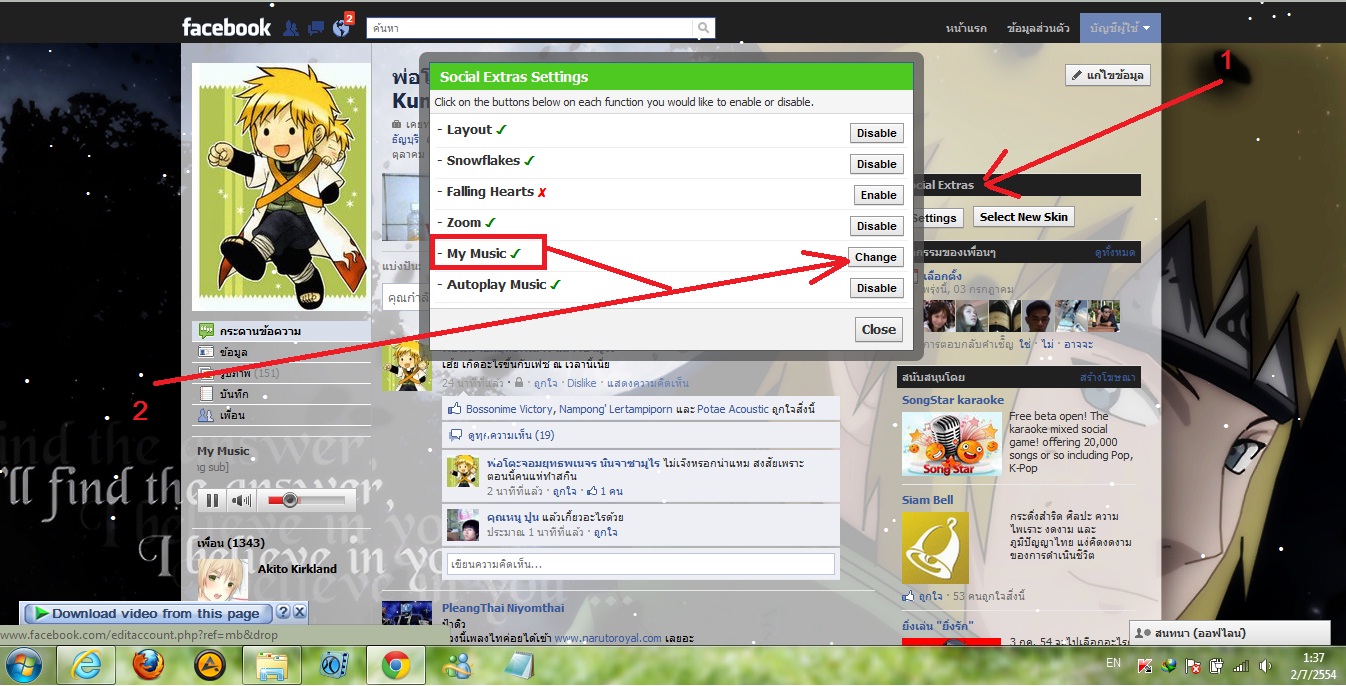Click edit profile button แก้ไขข้อมูล
This screenshot has width=1346, height=686.
coord(1109,75)
